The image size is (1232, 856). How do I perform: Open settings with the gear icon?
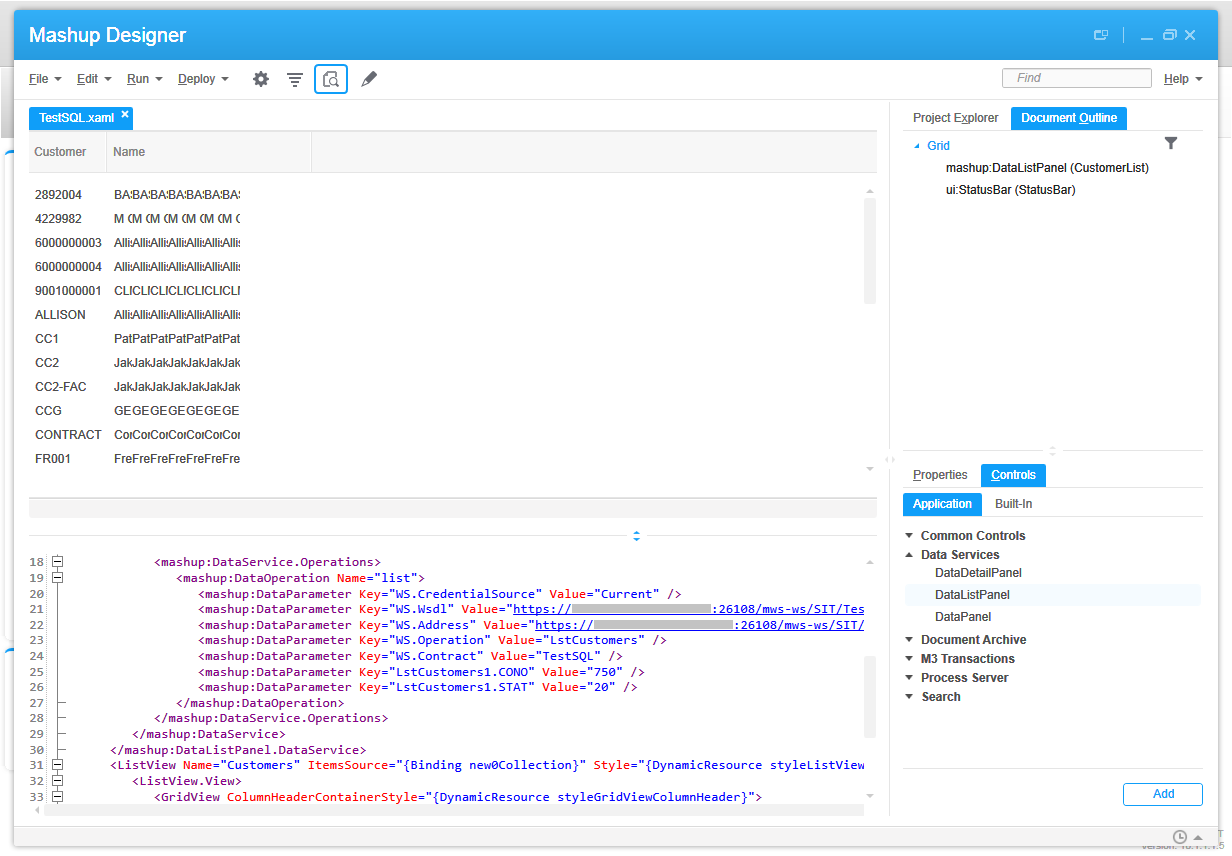(x=261, y=79)
